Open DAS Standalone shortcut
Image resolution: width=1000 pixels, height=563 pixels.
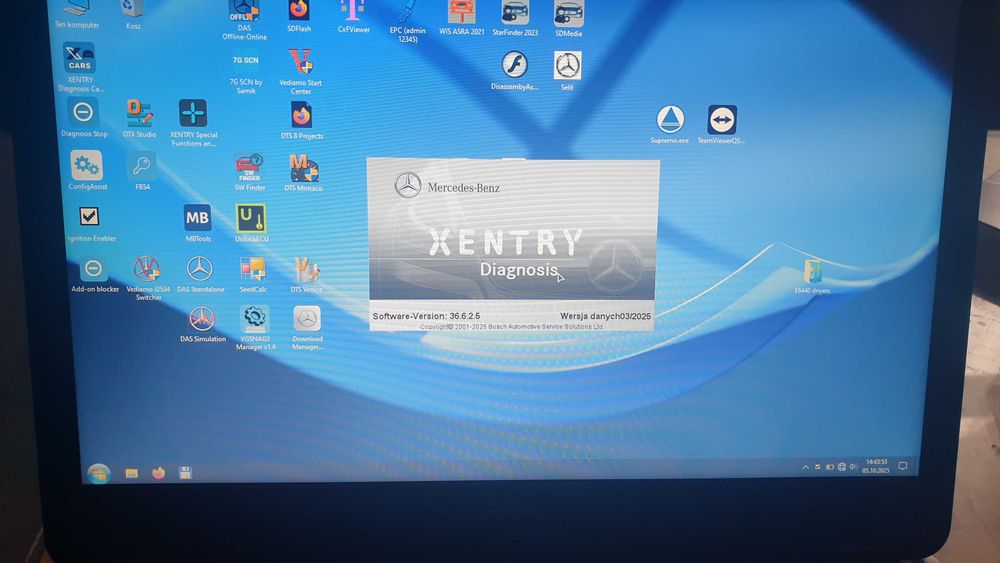coord(200,272)
